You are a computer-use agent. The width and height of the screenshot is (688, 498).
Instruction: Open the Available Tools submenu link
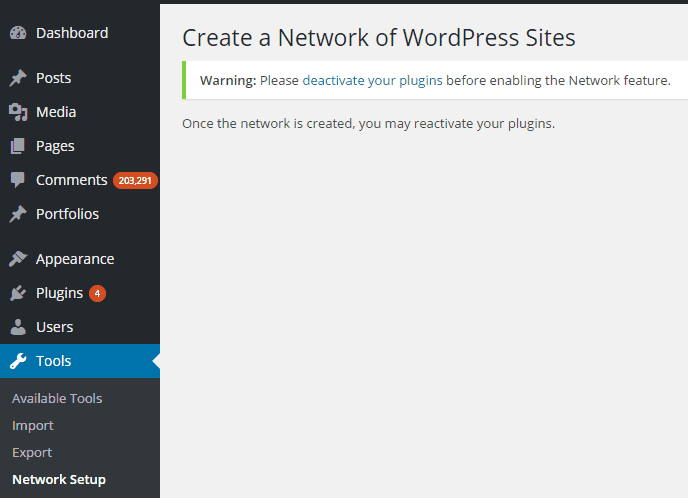tap(57, 398)
